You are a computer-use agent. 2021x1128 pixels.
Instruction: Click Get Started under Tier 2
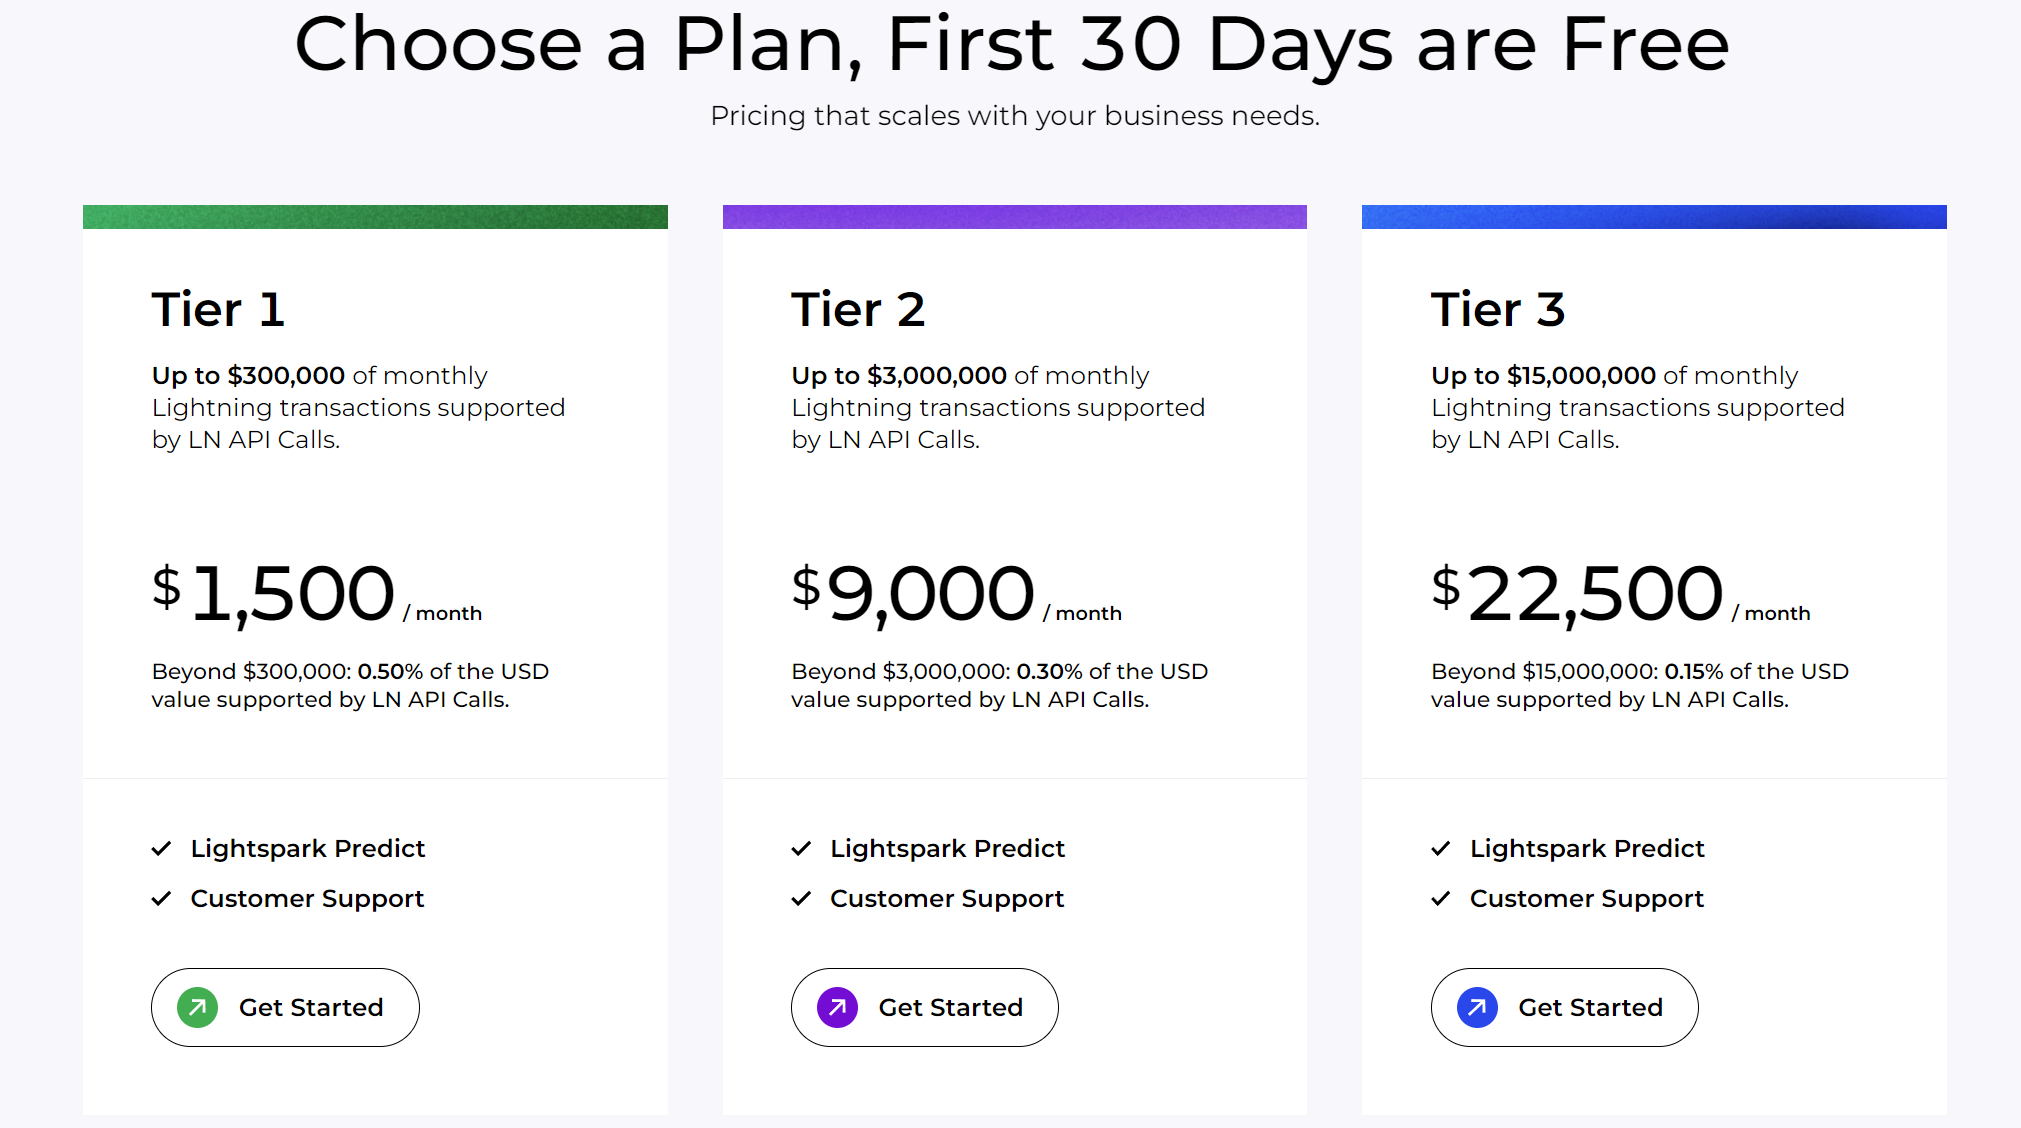924,1007
